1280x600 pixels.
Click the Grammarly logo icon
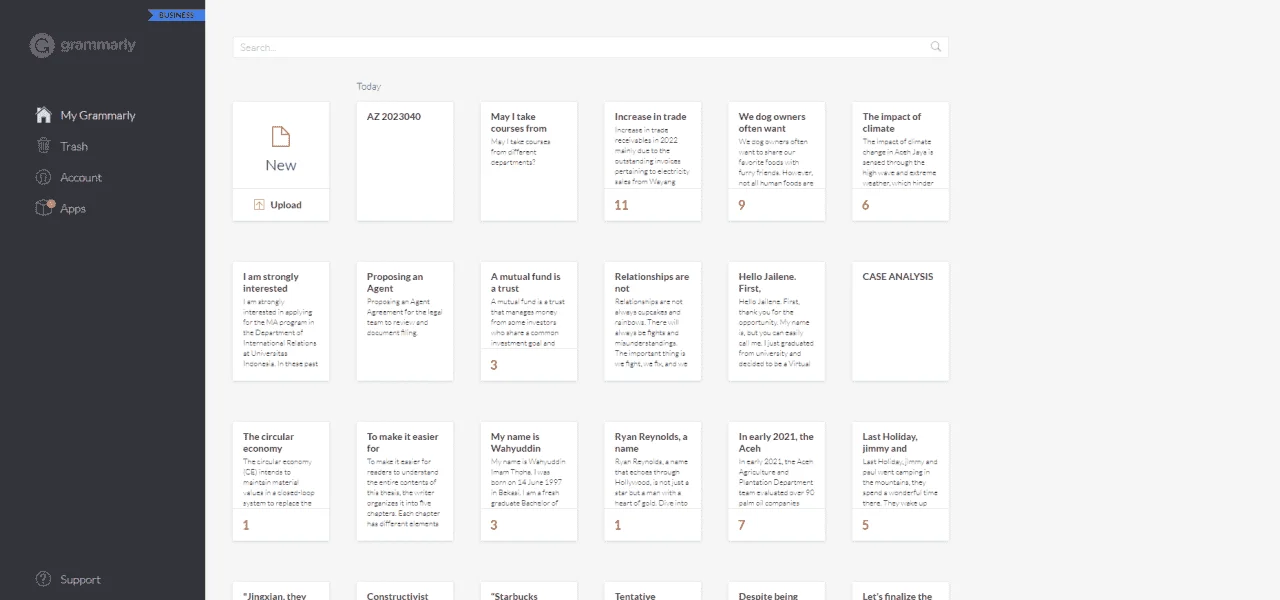(x=42, y=46)
